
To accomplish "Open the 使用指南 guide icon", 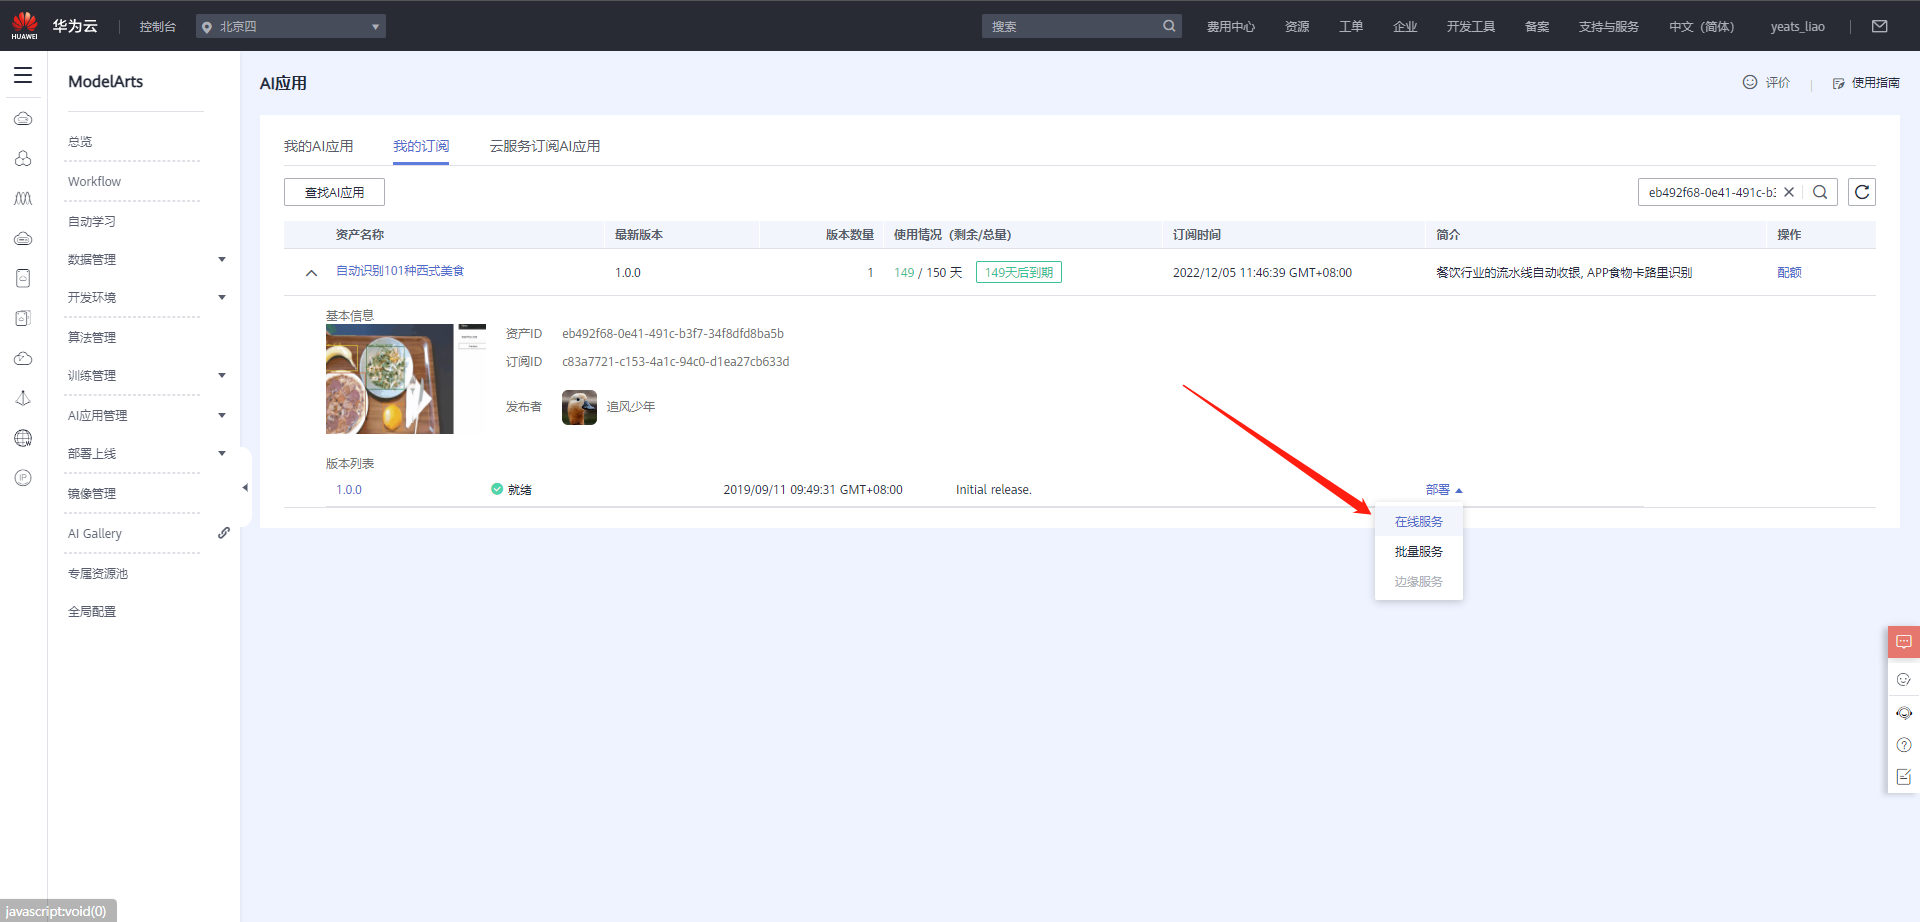I will 1838,83.
